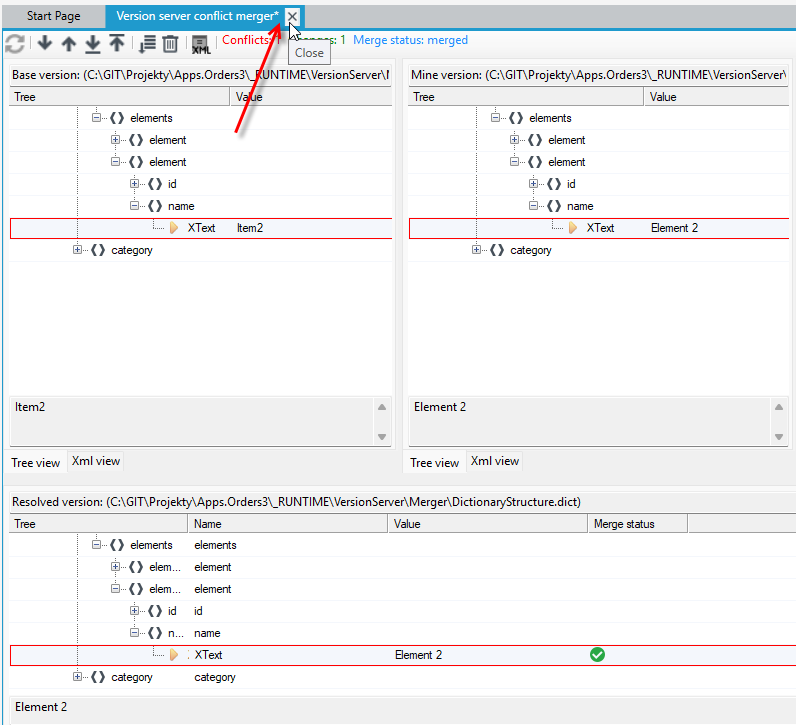Image resolution: width=796 pixels, height=725 pixels.
Task: Switch to the Start Page tab
Action: point(53,16)
